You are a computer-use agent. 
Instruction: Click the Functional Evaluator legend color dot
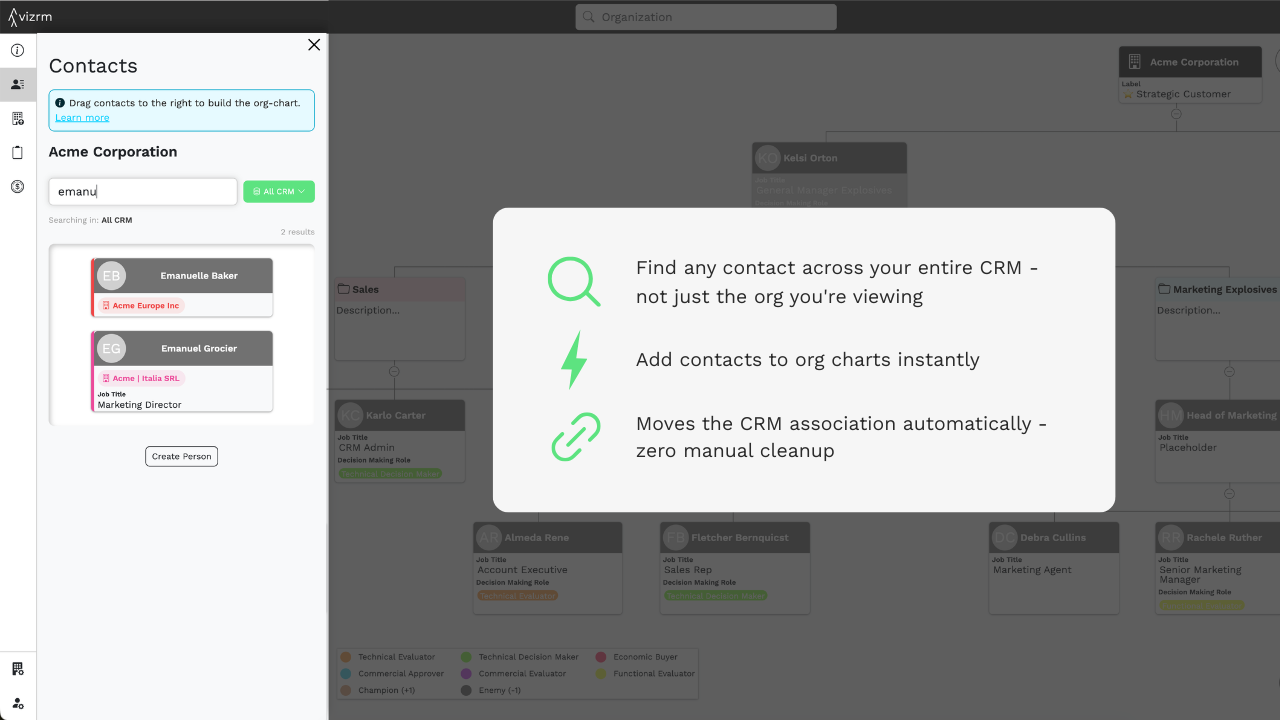tap(601, 673)
